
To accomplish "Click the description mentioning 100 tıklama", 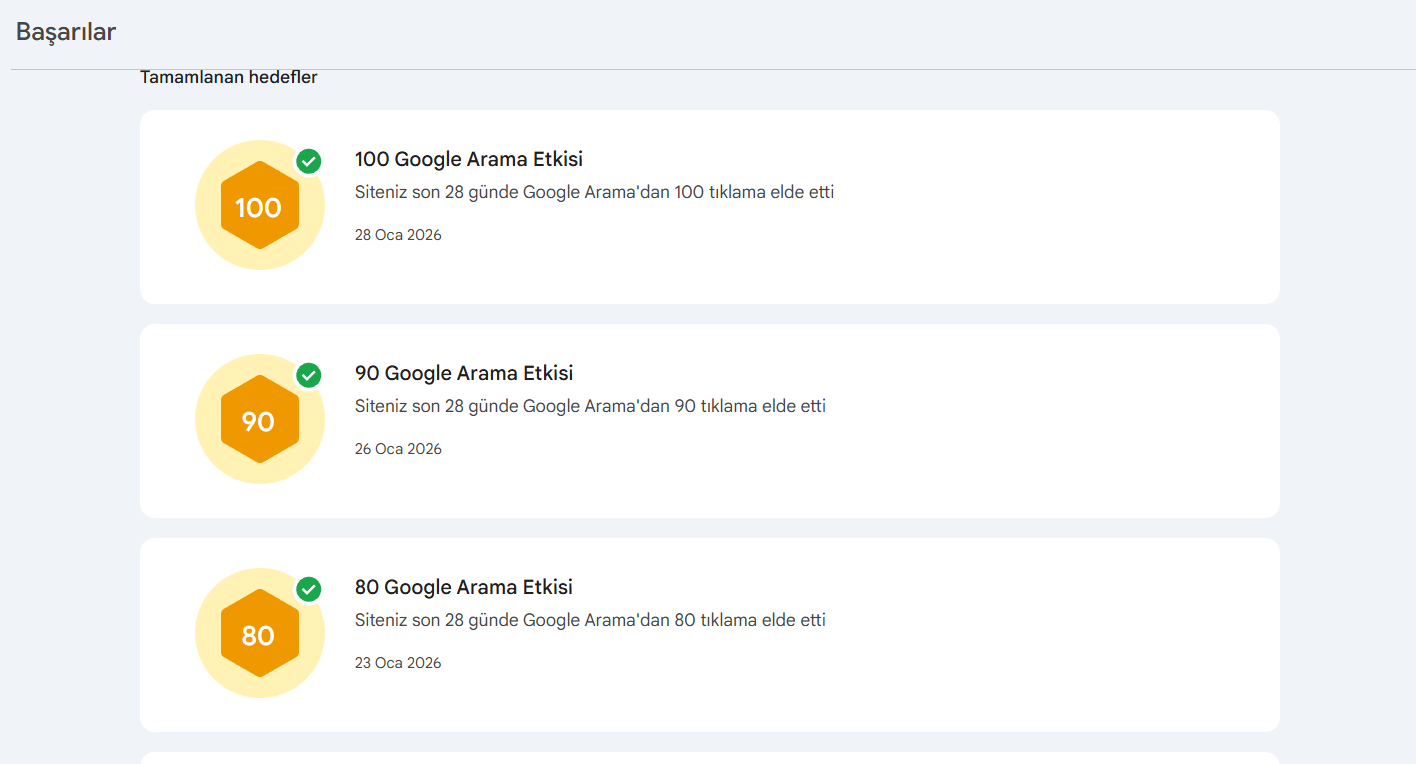I will [595, 192].
